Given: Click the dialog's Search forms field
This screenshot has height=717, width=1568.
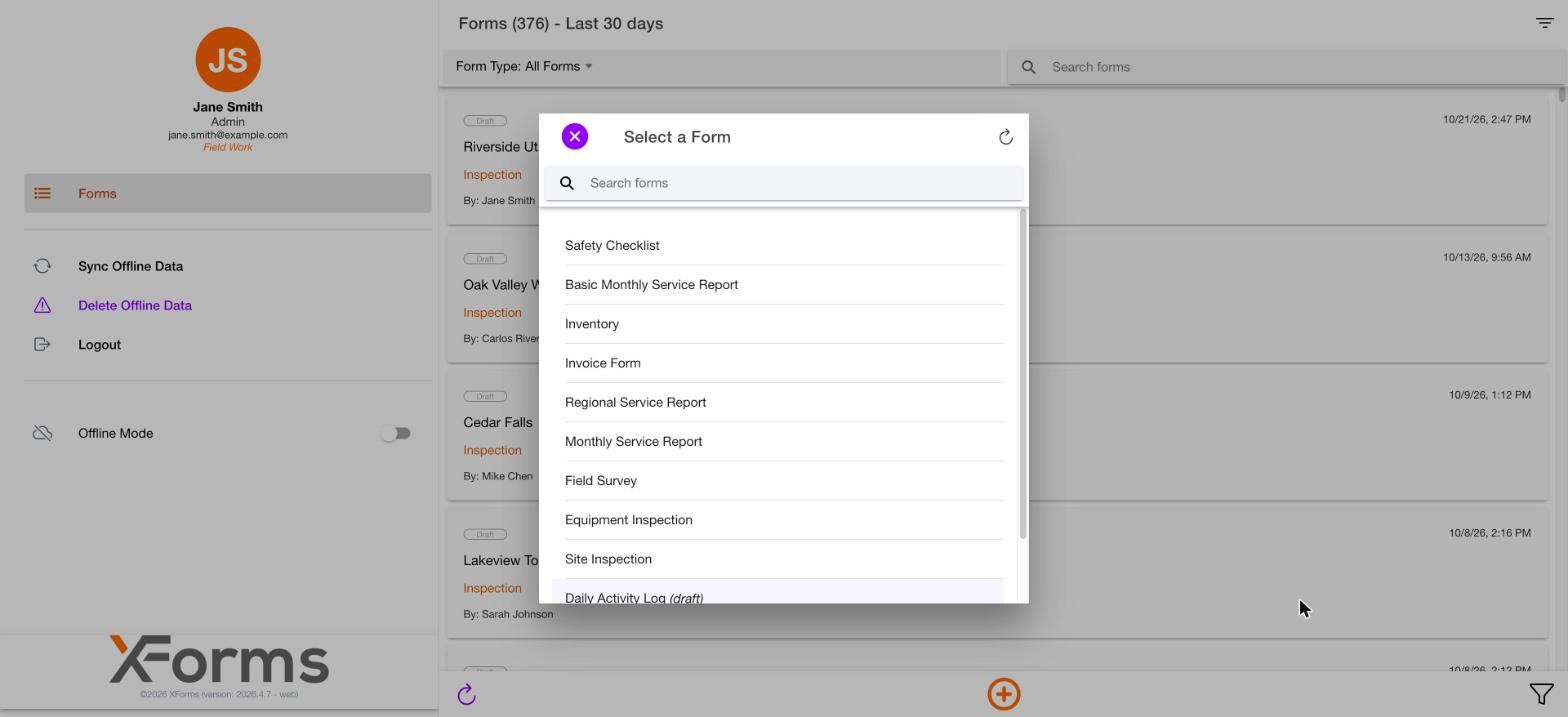Looking at the screenshot, I should [784, 183].
